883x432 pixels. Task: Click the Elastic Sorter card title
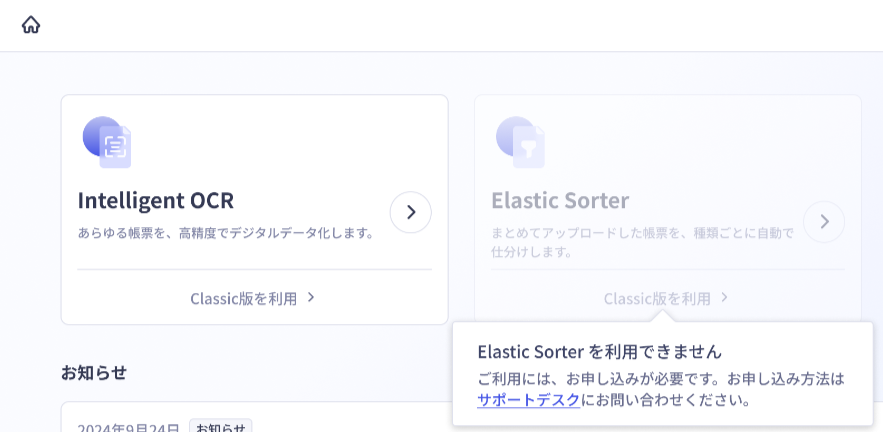click(x=560, y=201)
